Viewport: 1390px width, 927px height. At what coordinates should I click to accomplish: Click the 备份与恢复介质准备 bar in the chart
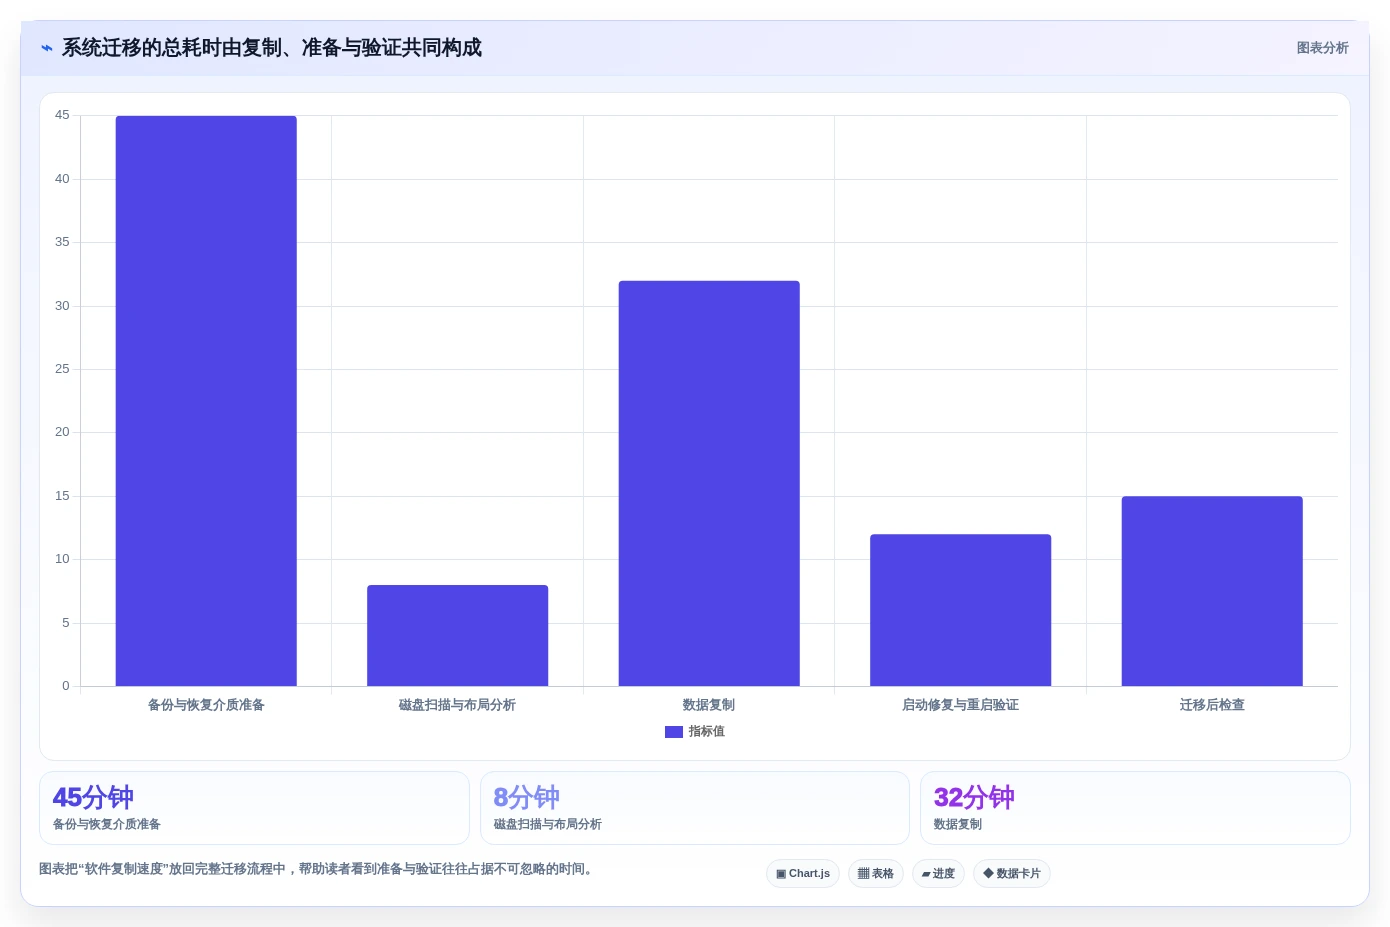click(206, 401)
